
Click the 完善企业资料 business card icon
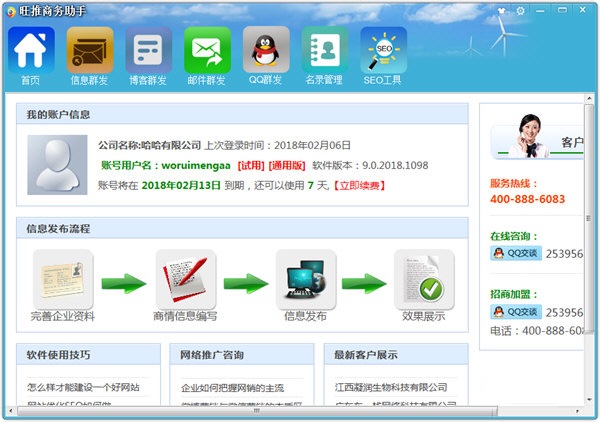63,279
